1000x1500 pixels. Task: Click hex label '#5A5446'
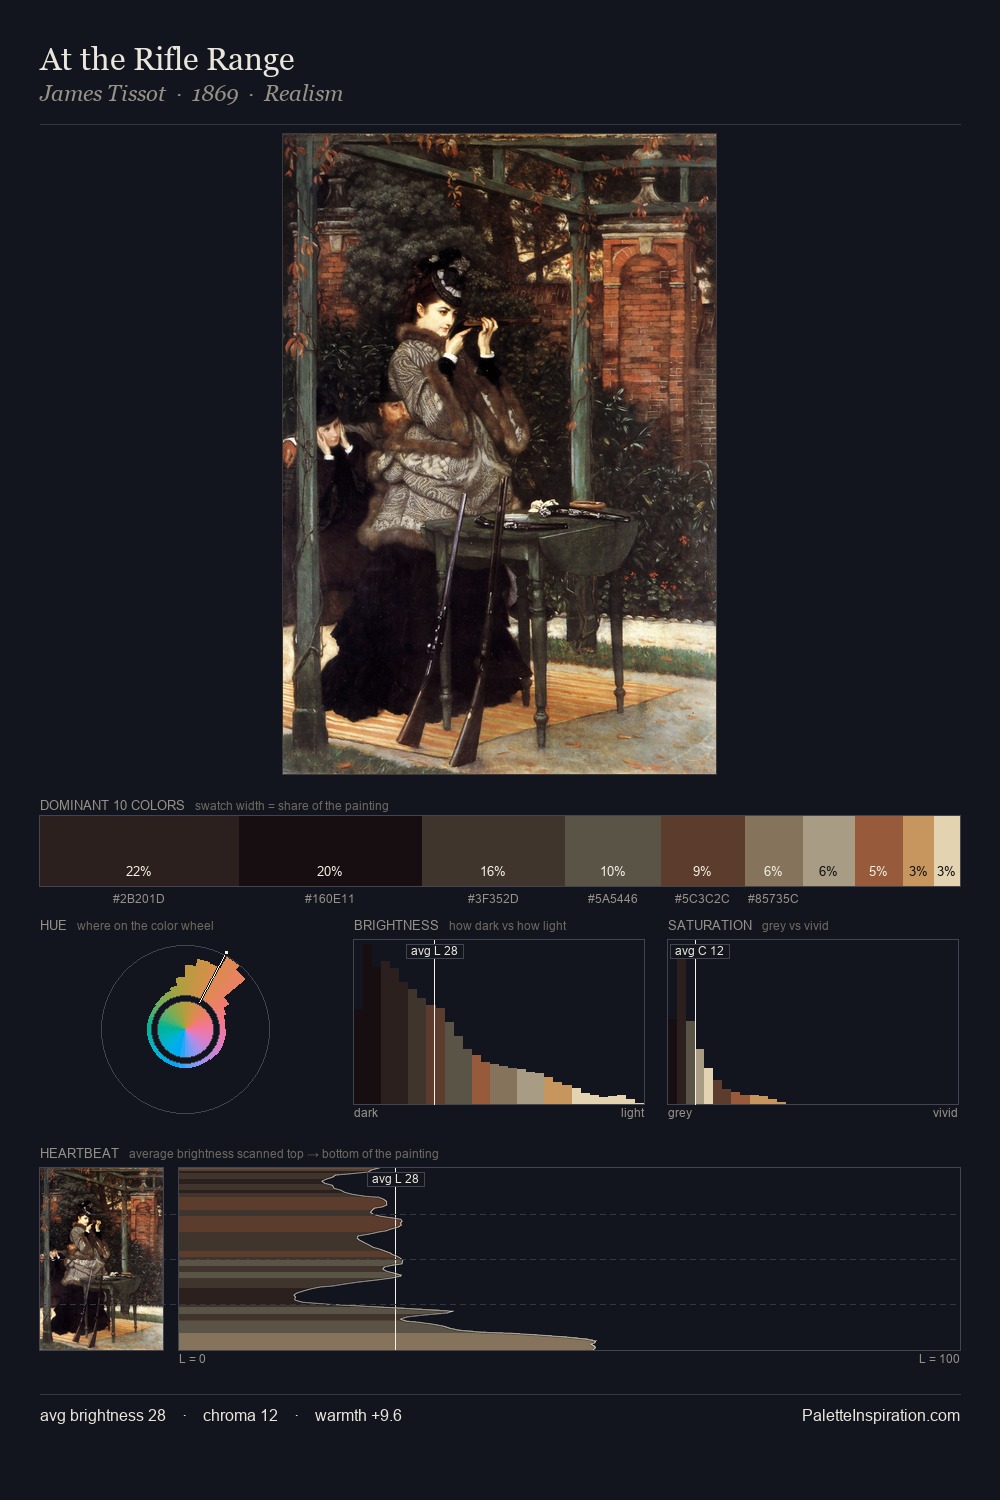coord(612,898)
